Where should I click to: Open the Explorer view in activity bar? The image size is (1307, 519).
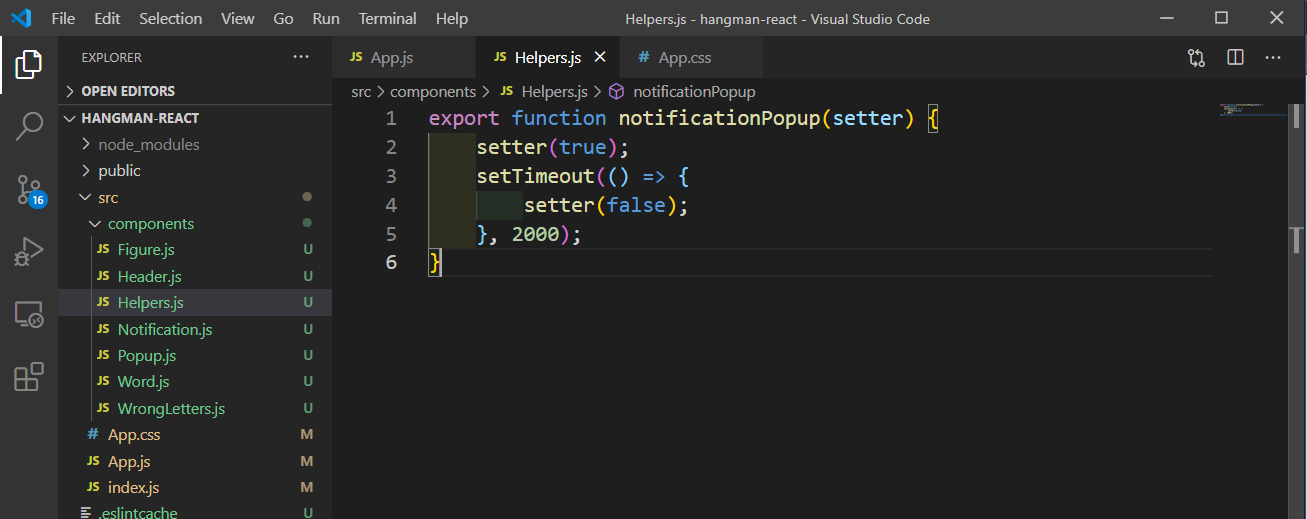pos(29,65)
